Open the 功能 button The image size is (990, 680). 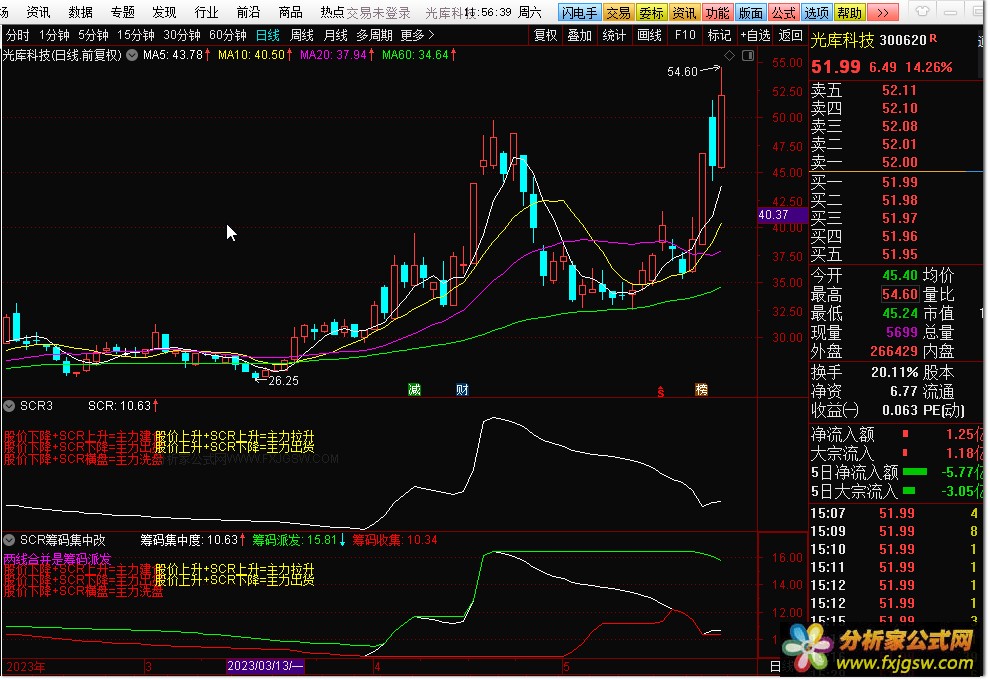coord(717,13)
